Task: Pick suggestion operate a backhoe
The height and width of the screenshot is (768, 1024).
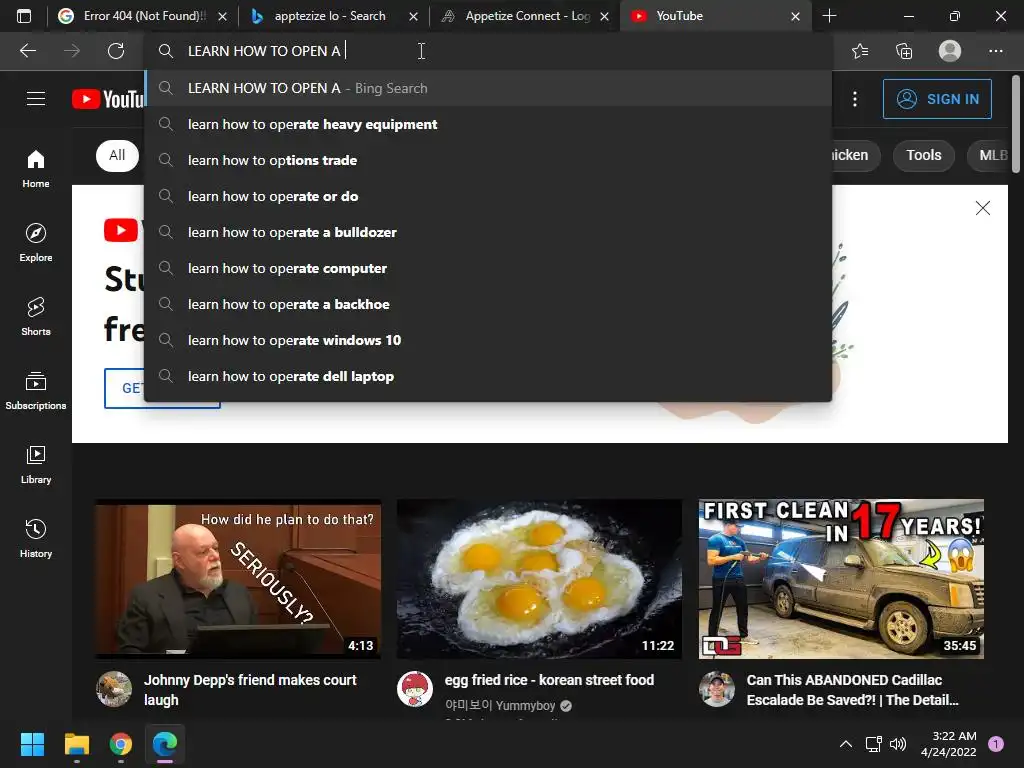Action: coord(488,304)
